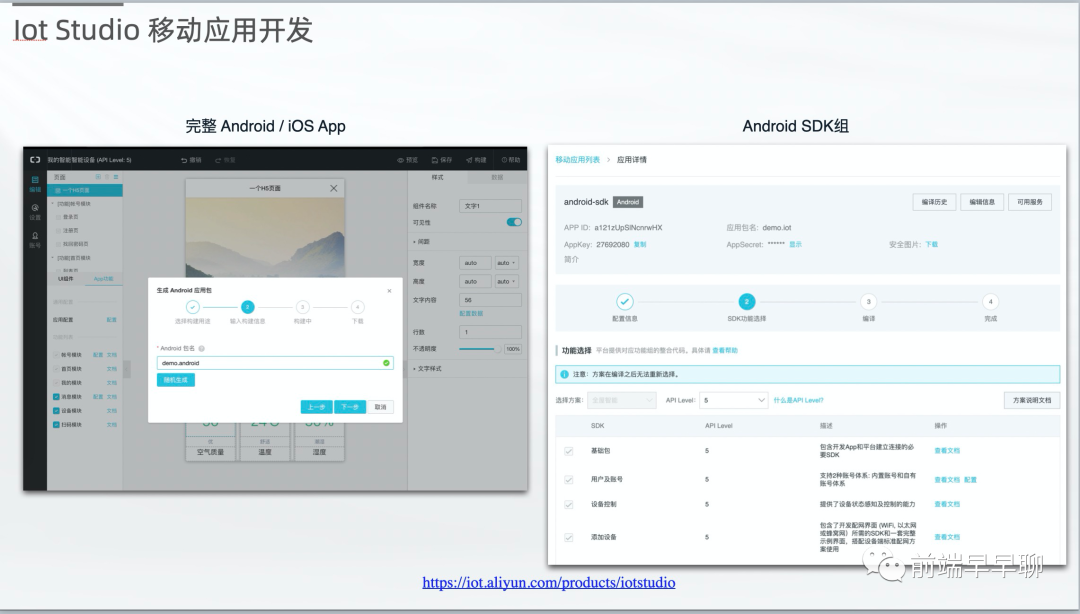Click the completed 配置信息 step check icon
The width and height of the screenshot is (1080, 614).
click(x=625, y=302)
